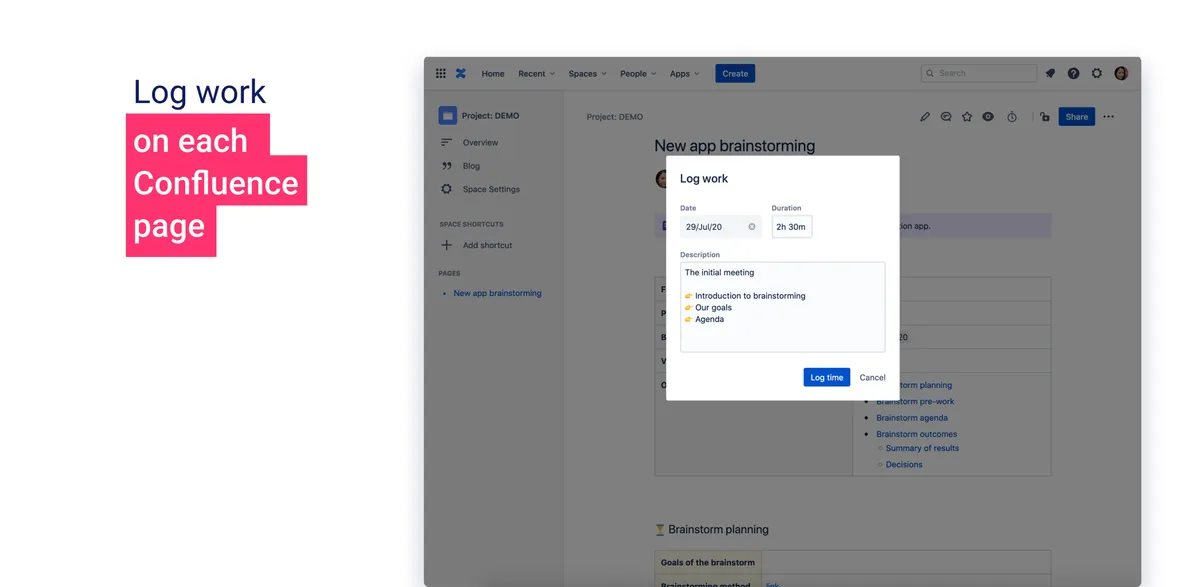Open the Brainstorm outcomes link
The image size is (1200, 587).
click(x=916, y=434)
